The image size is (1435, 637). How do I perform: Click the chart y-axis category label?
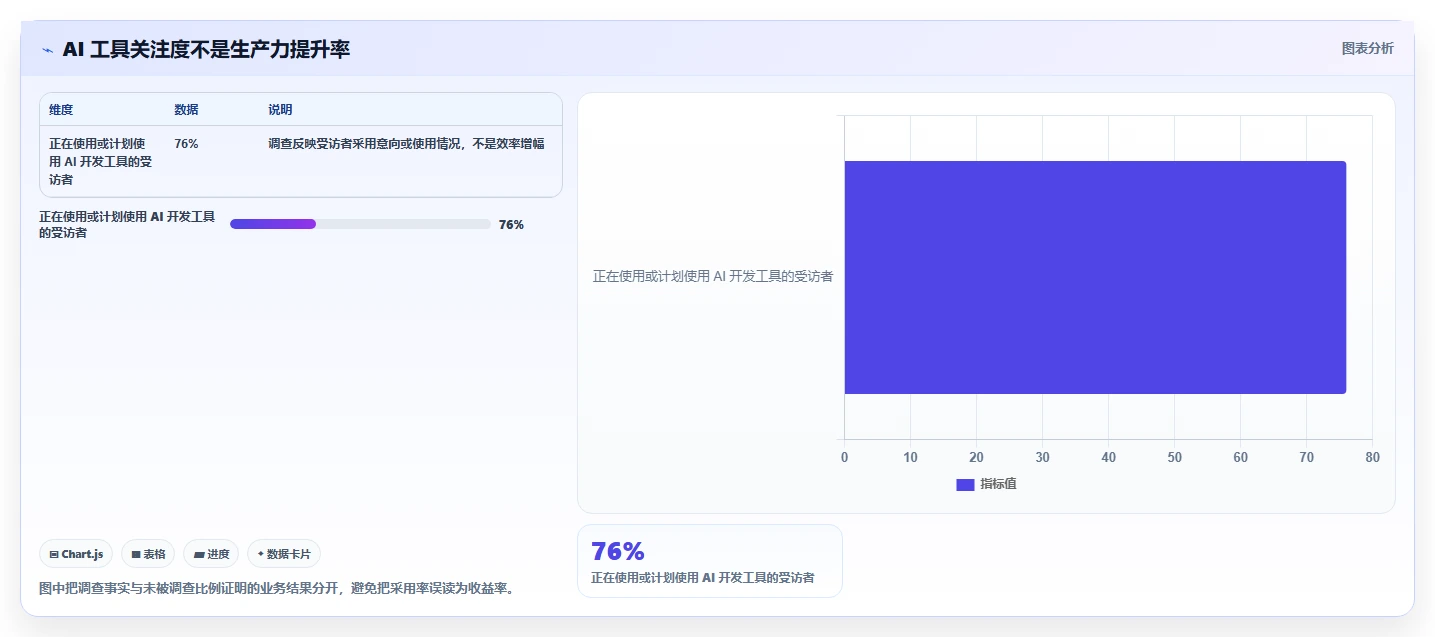click(x=713, y=277)
